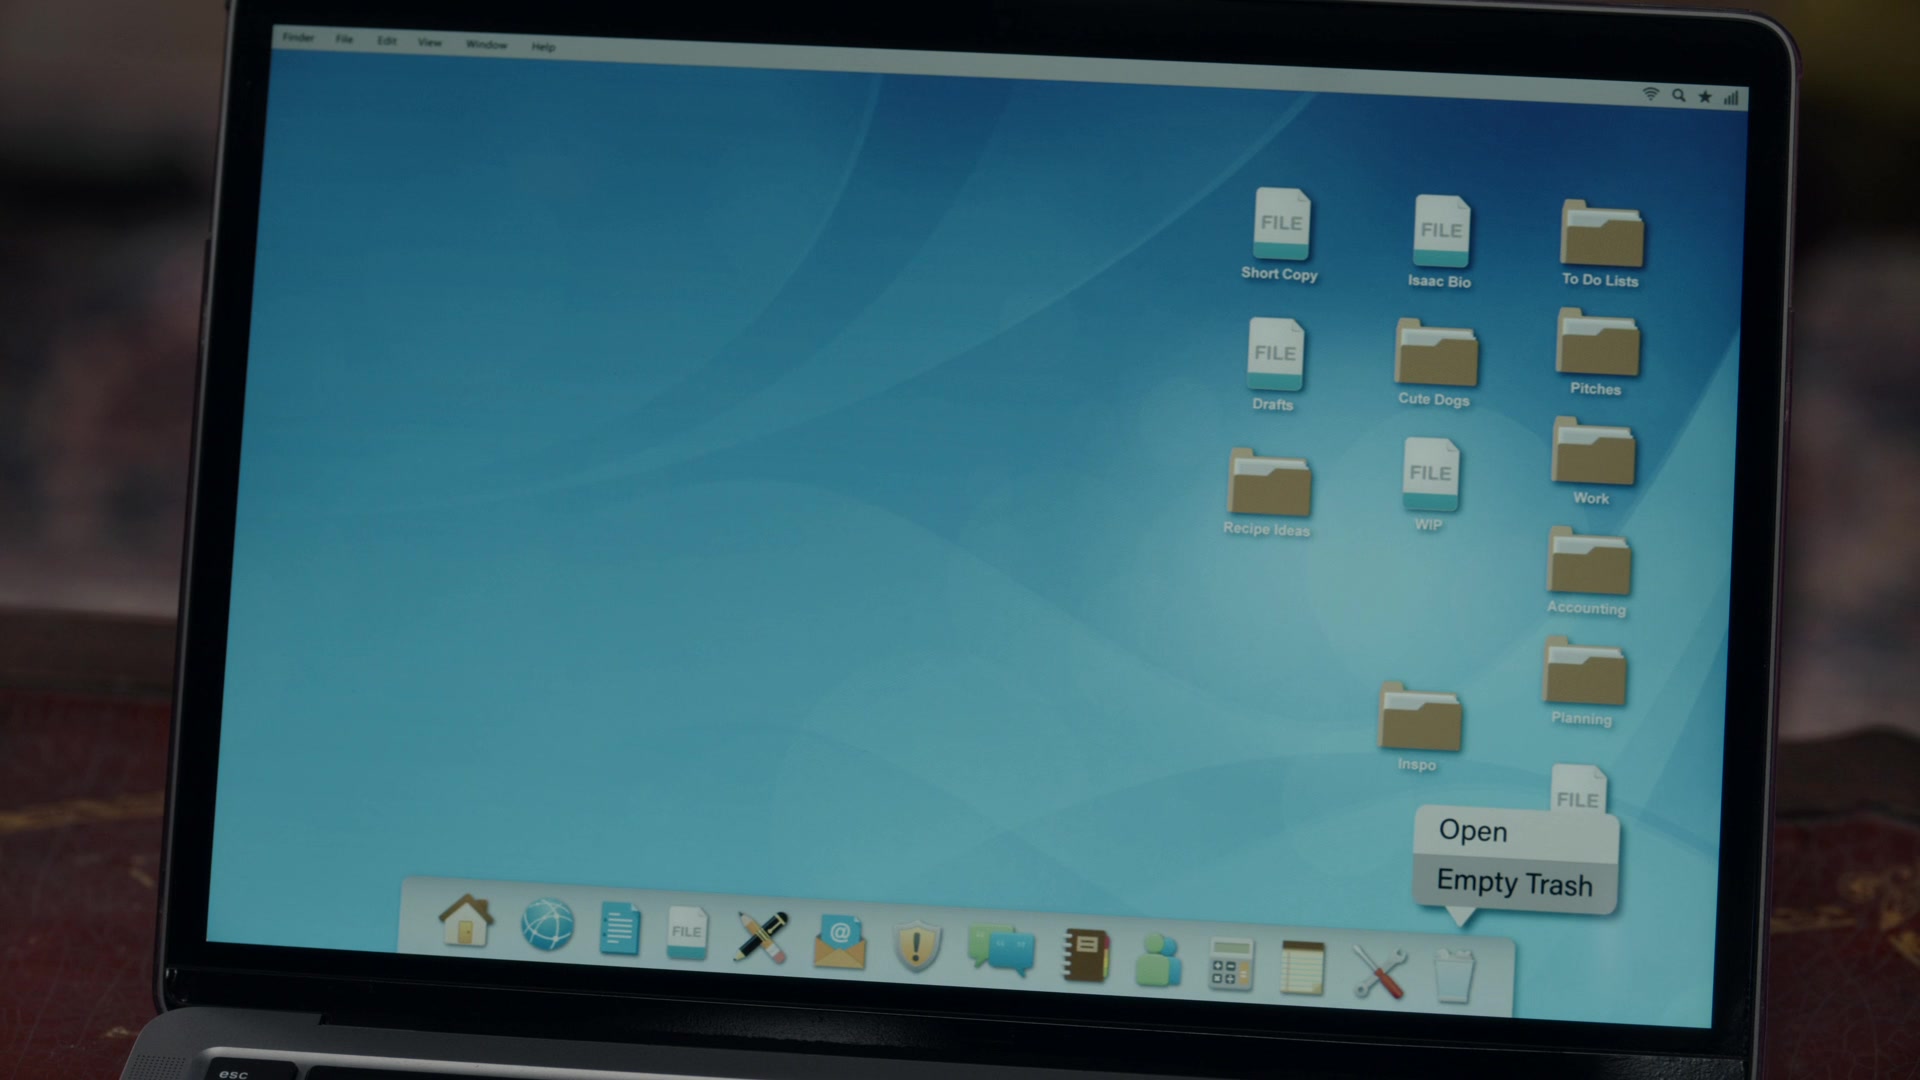Screen dimensions: 1920x1080
Task: Click the FILE icon in the dock
Action: (x=687, y=933)
